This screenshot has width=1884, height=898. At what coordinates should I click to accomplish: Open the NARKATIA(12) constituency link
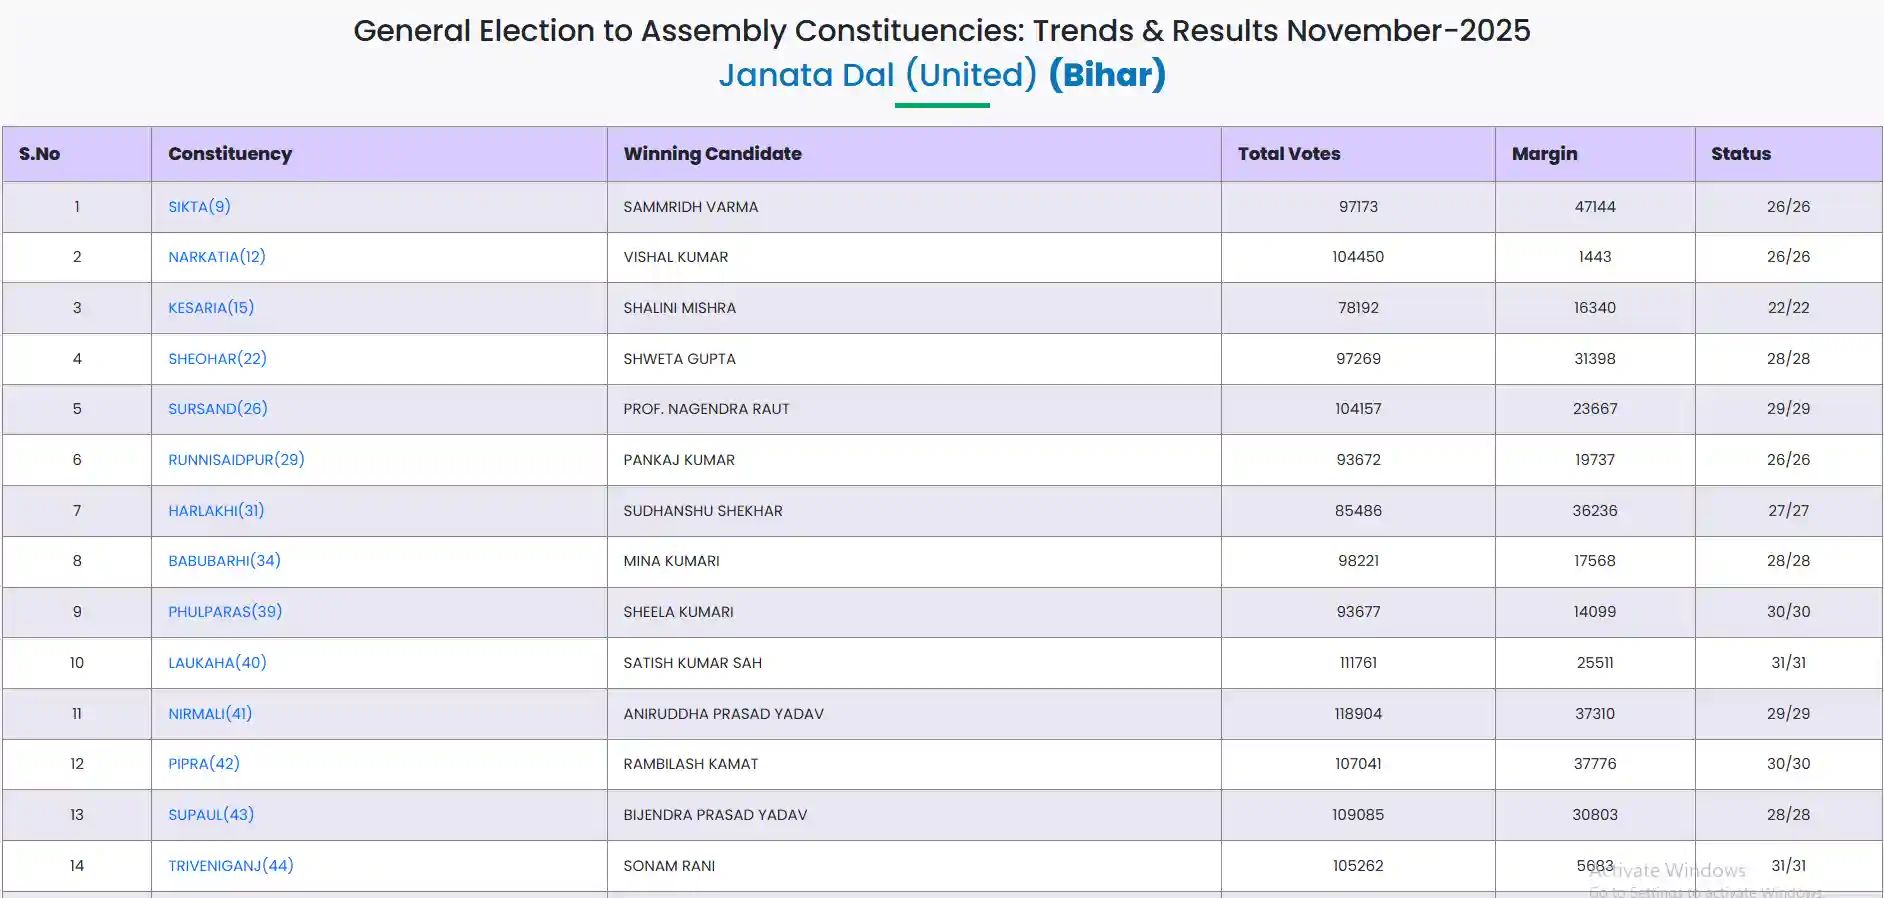(x=216, y=257)
